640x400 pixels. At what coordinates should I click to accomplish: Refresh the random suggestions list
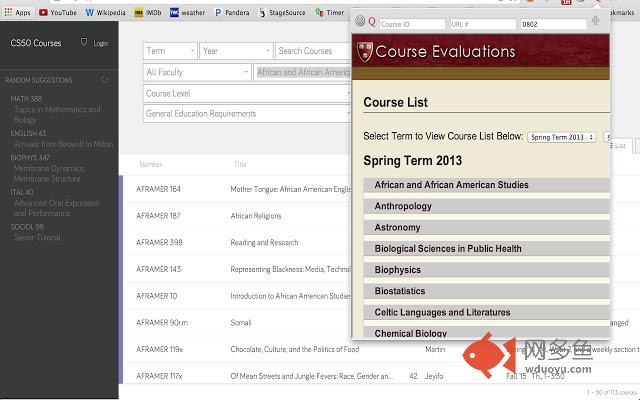105,78
